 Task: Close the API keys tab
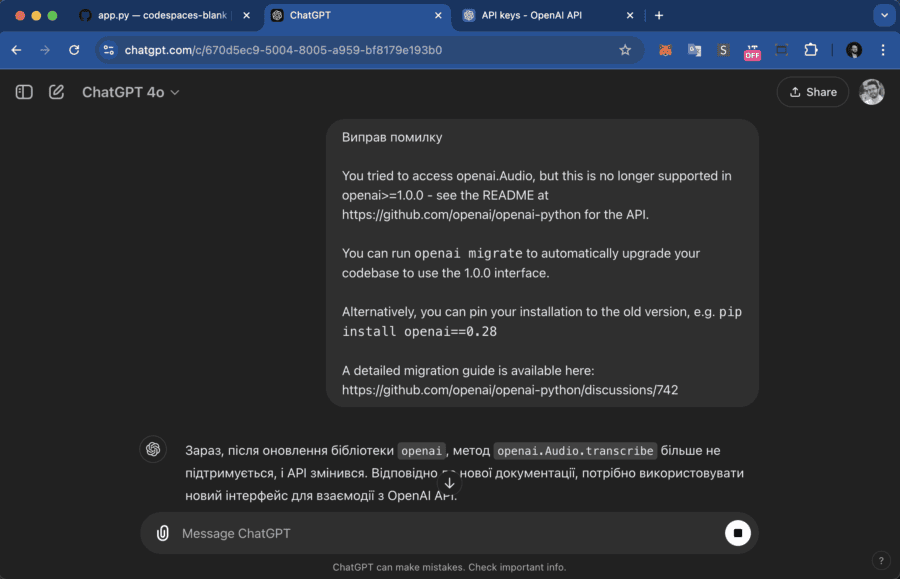click(630, 15)
